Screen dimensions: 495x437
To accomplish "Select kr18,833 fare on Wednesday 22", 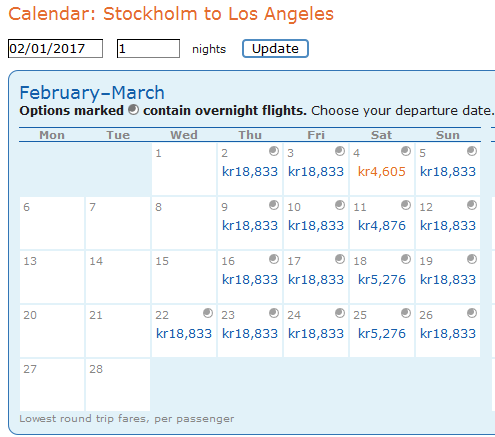I will pyautogui.click(x=184, y=334).
